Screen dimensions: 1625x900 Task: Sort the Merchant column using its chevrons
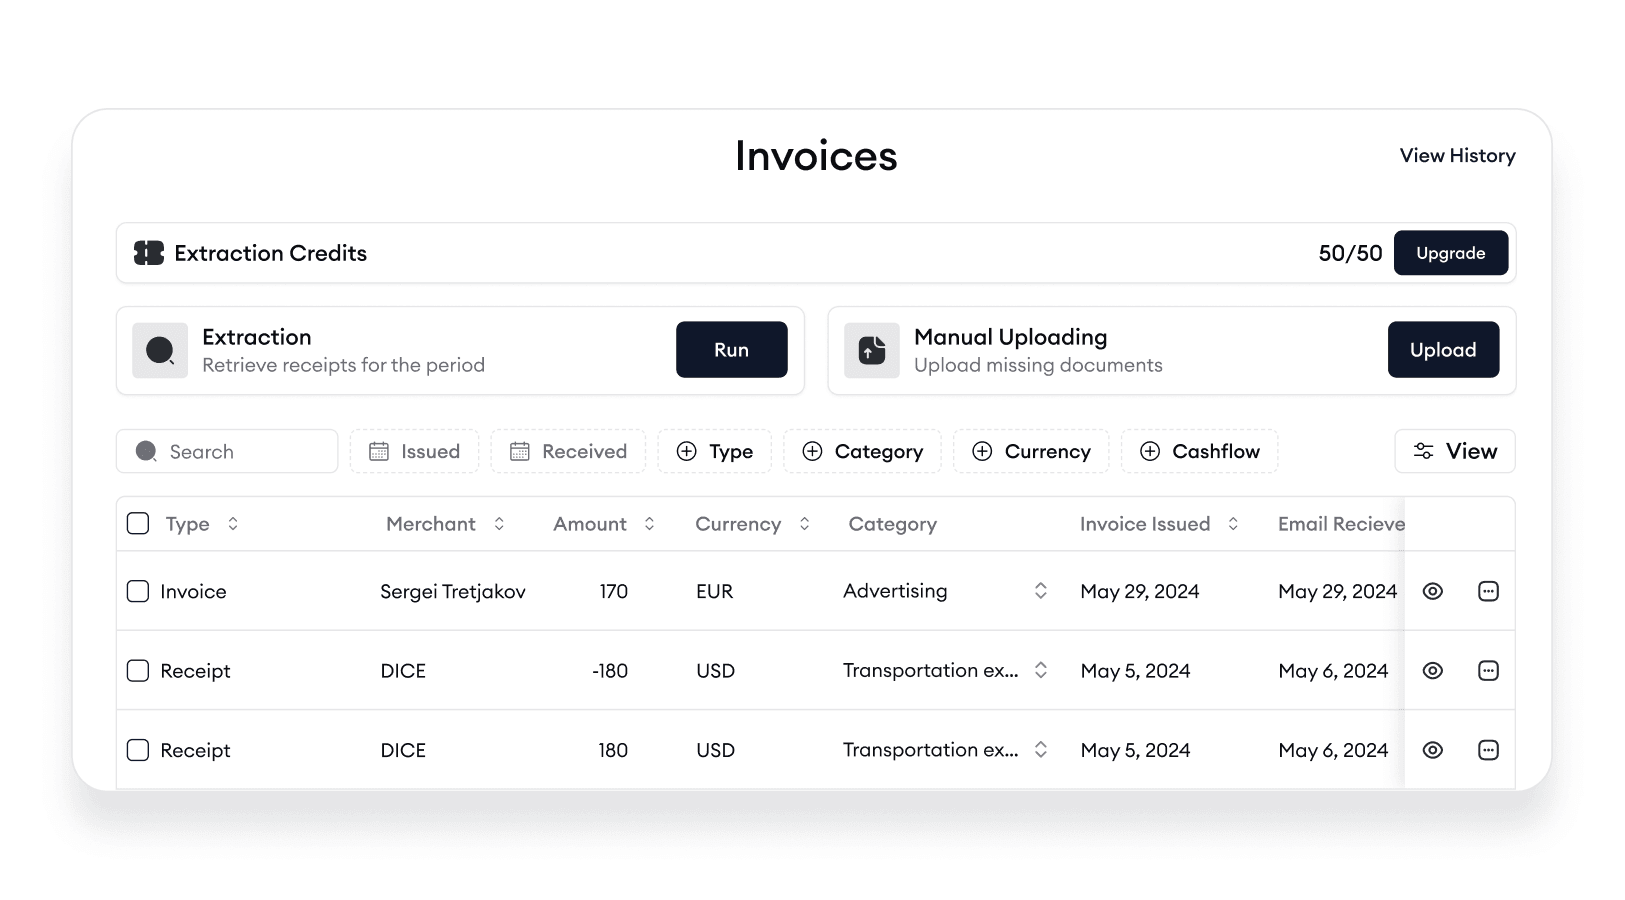tap(500, 523)
